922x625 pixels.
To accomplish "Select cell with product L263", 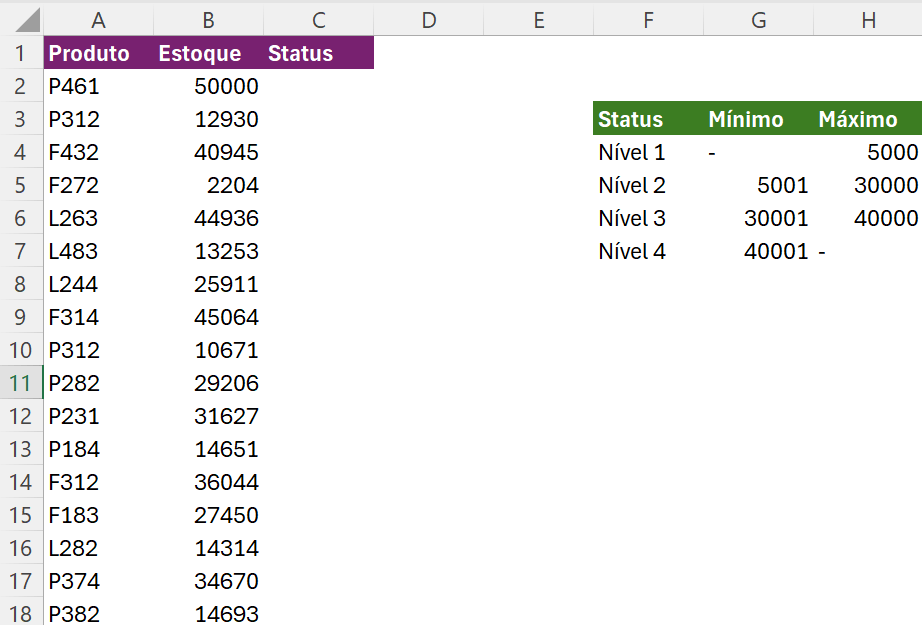I will (98, 218).
